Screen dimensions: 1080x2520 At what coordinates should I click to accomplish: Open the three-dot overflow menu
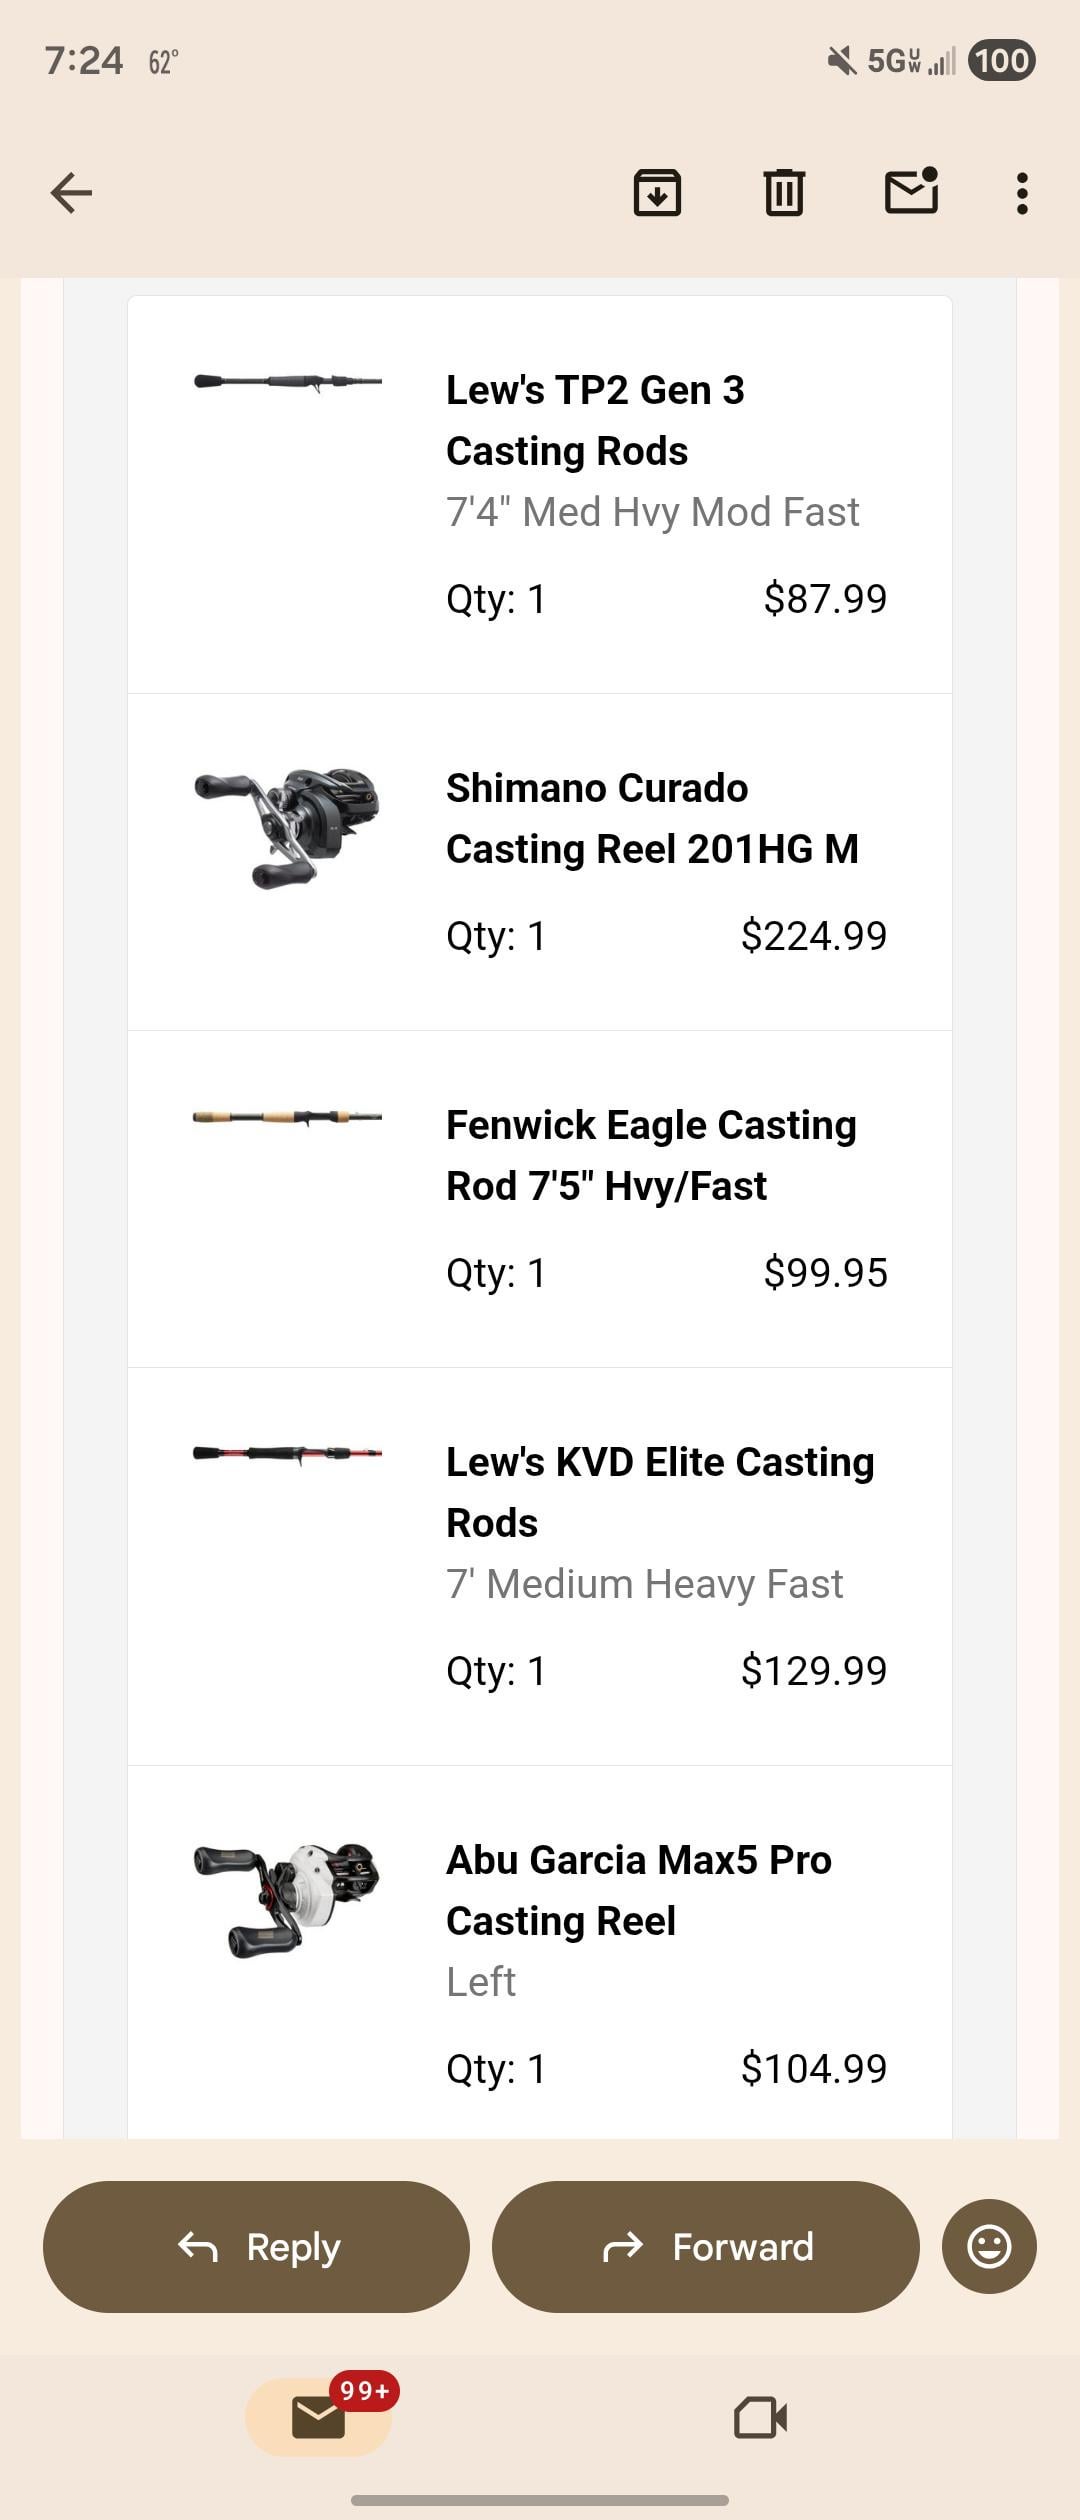coord(1021,193)
